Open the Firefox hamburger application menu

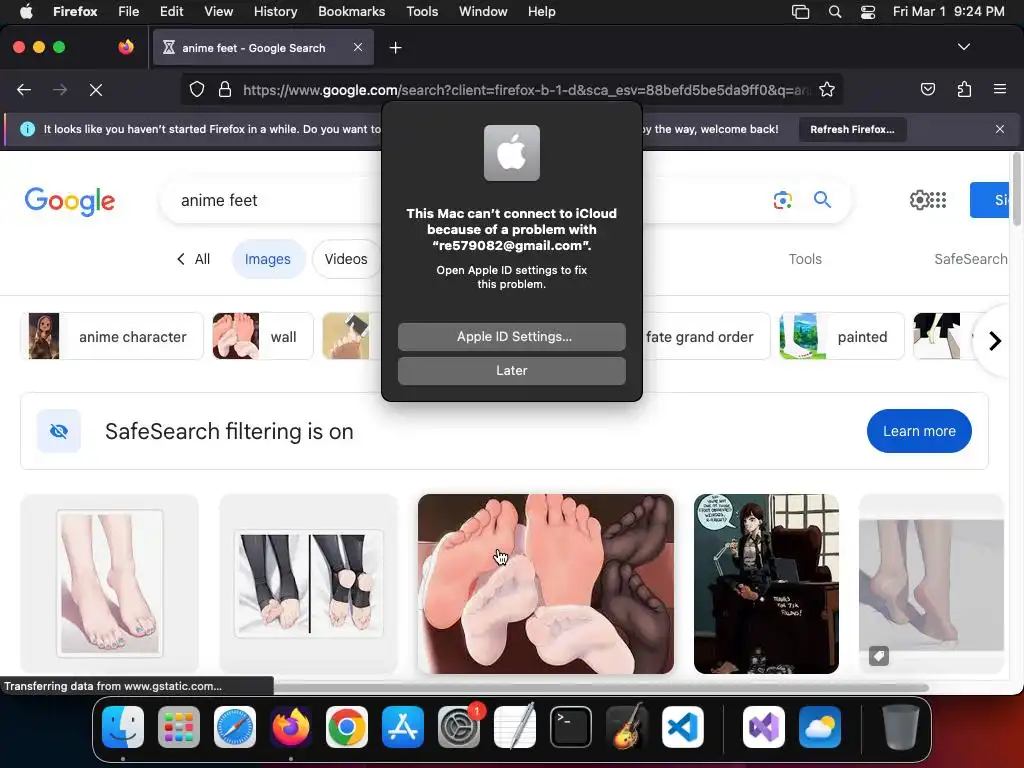click(1000, 89)
